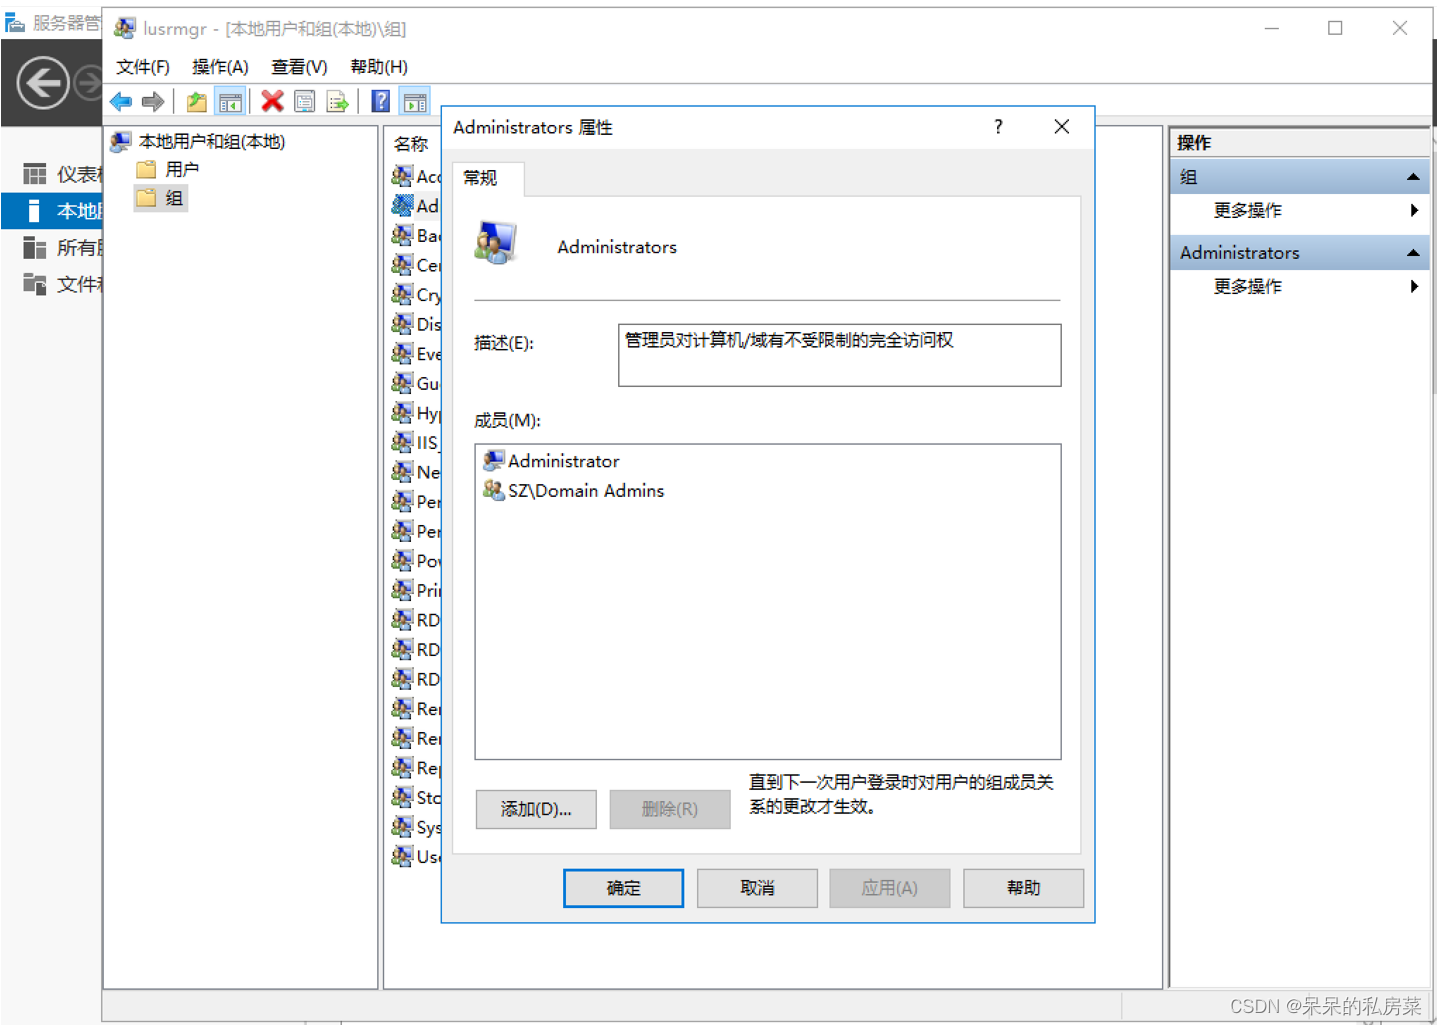1437x1025 pixels.
Task: Select 本地用户和组(本地) tree root
Action: pyautogui.click(x=198, y=142)
